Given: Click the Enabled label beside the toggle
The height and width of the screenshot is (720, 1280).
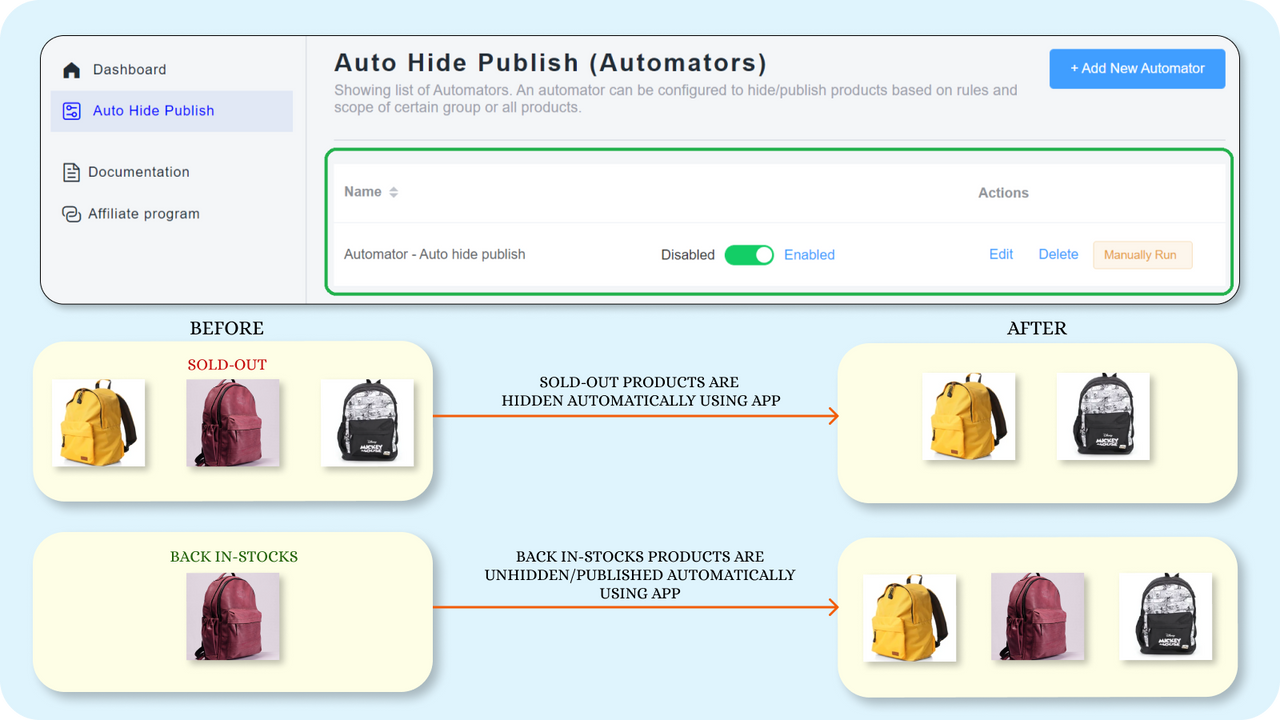Looking at the screenshot, I should pyautogui.click(x=809, y=255).
